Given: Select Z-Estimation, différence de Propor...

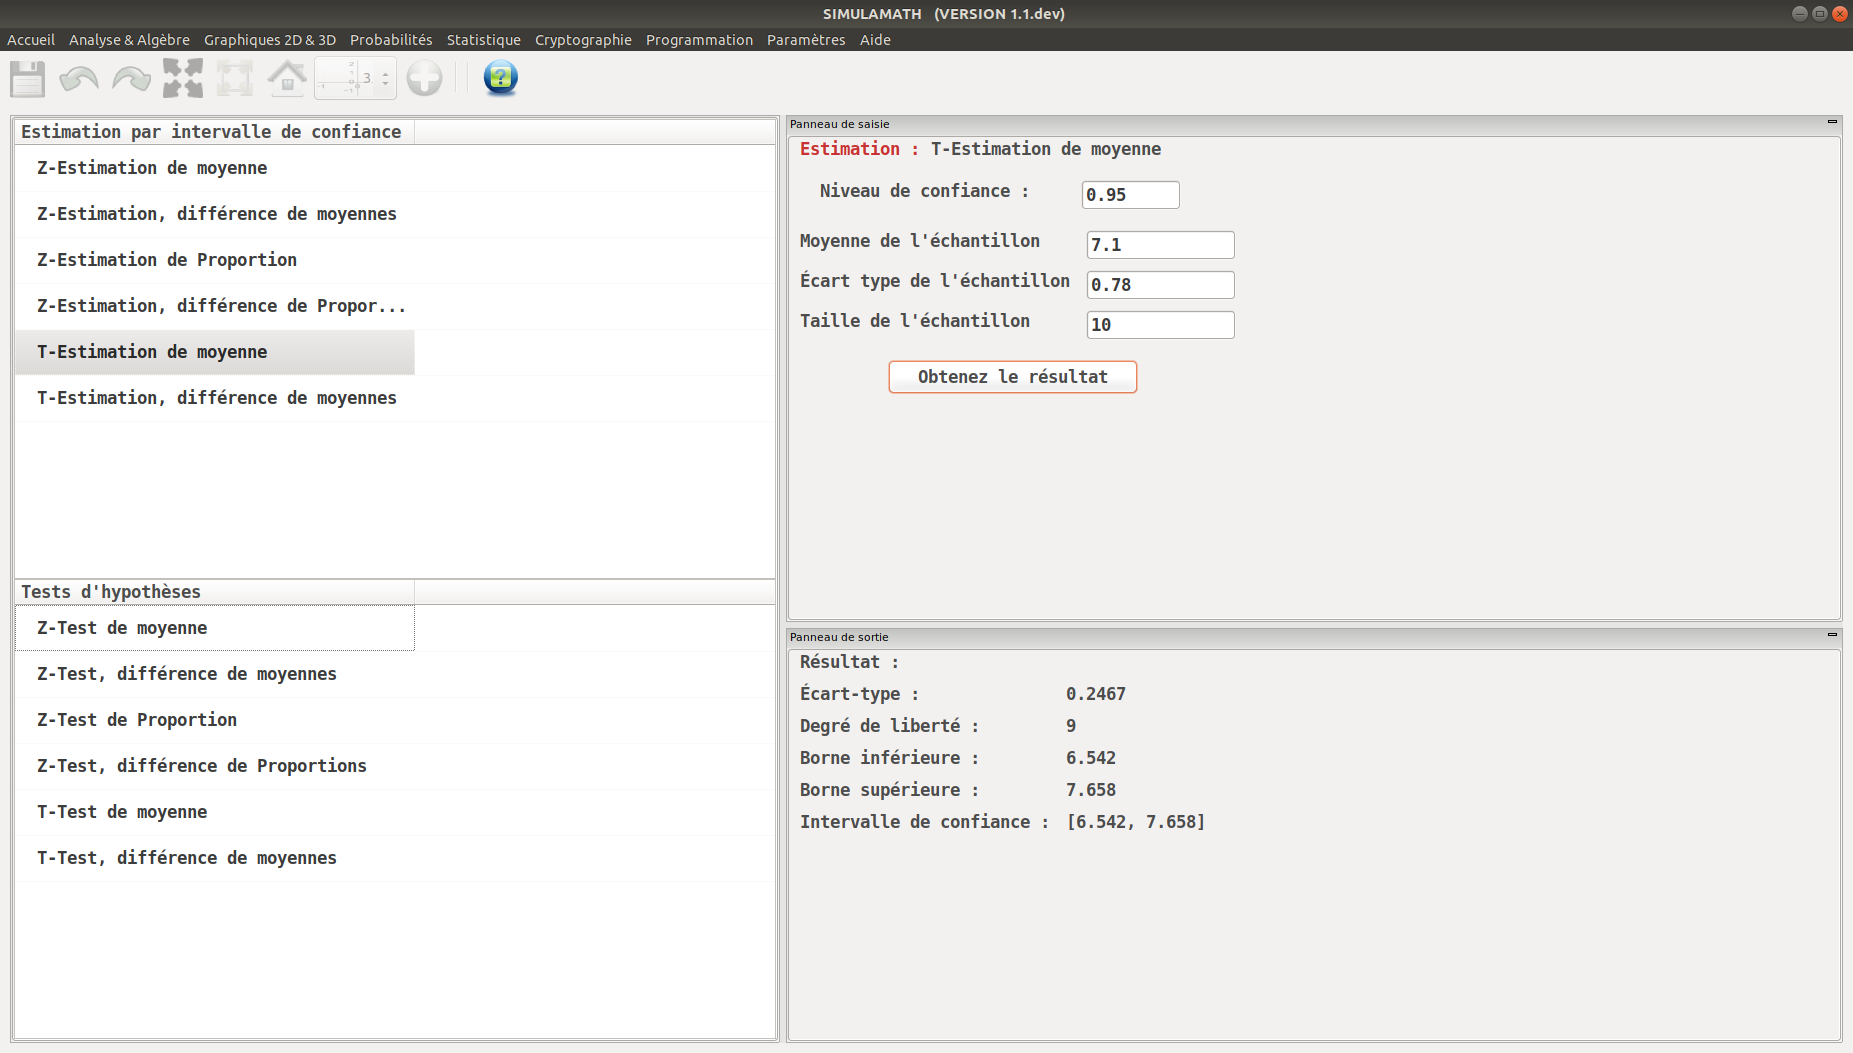Looking at the screenshot, I should (215, 306).
